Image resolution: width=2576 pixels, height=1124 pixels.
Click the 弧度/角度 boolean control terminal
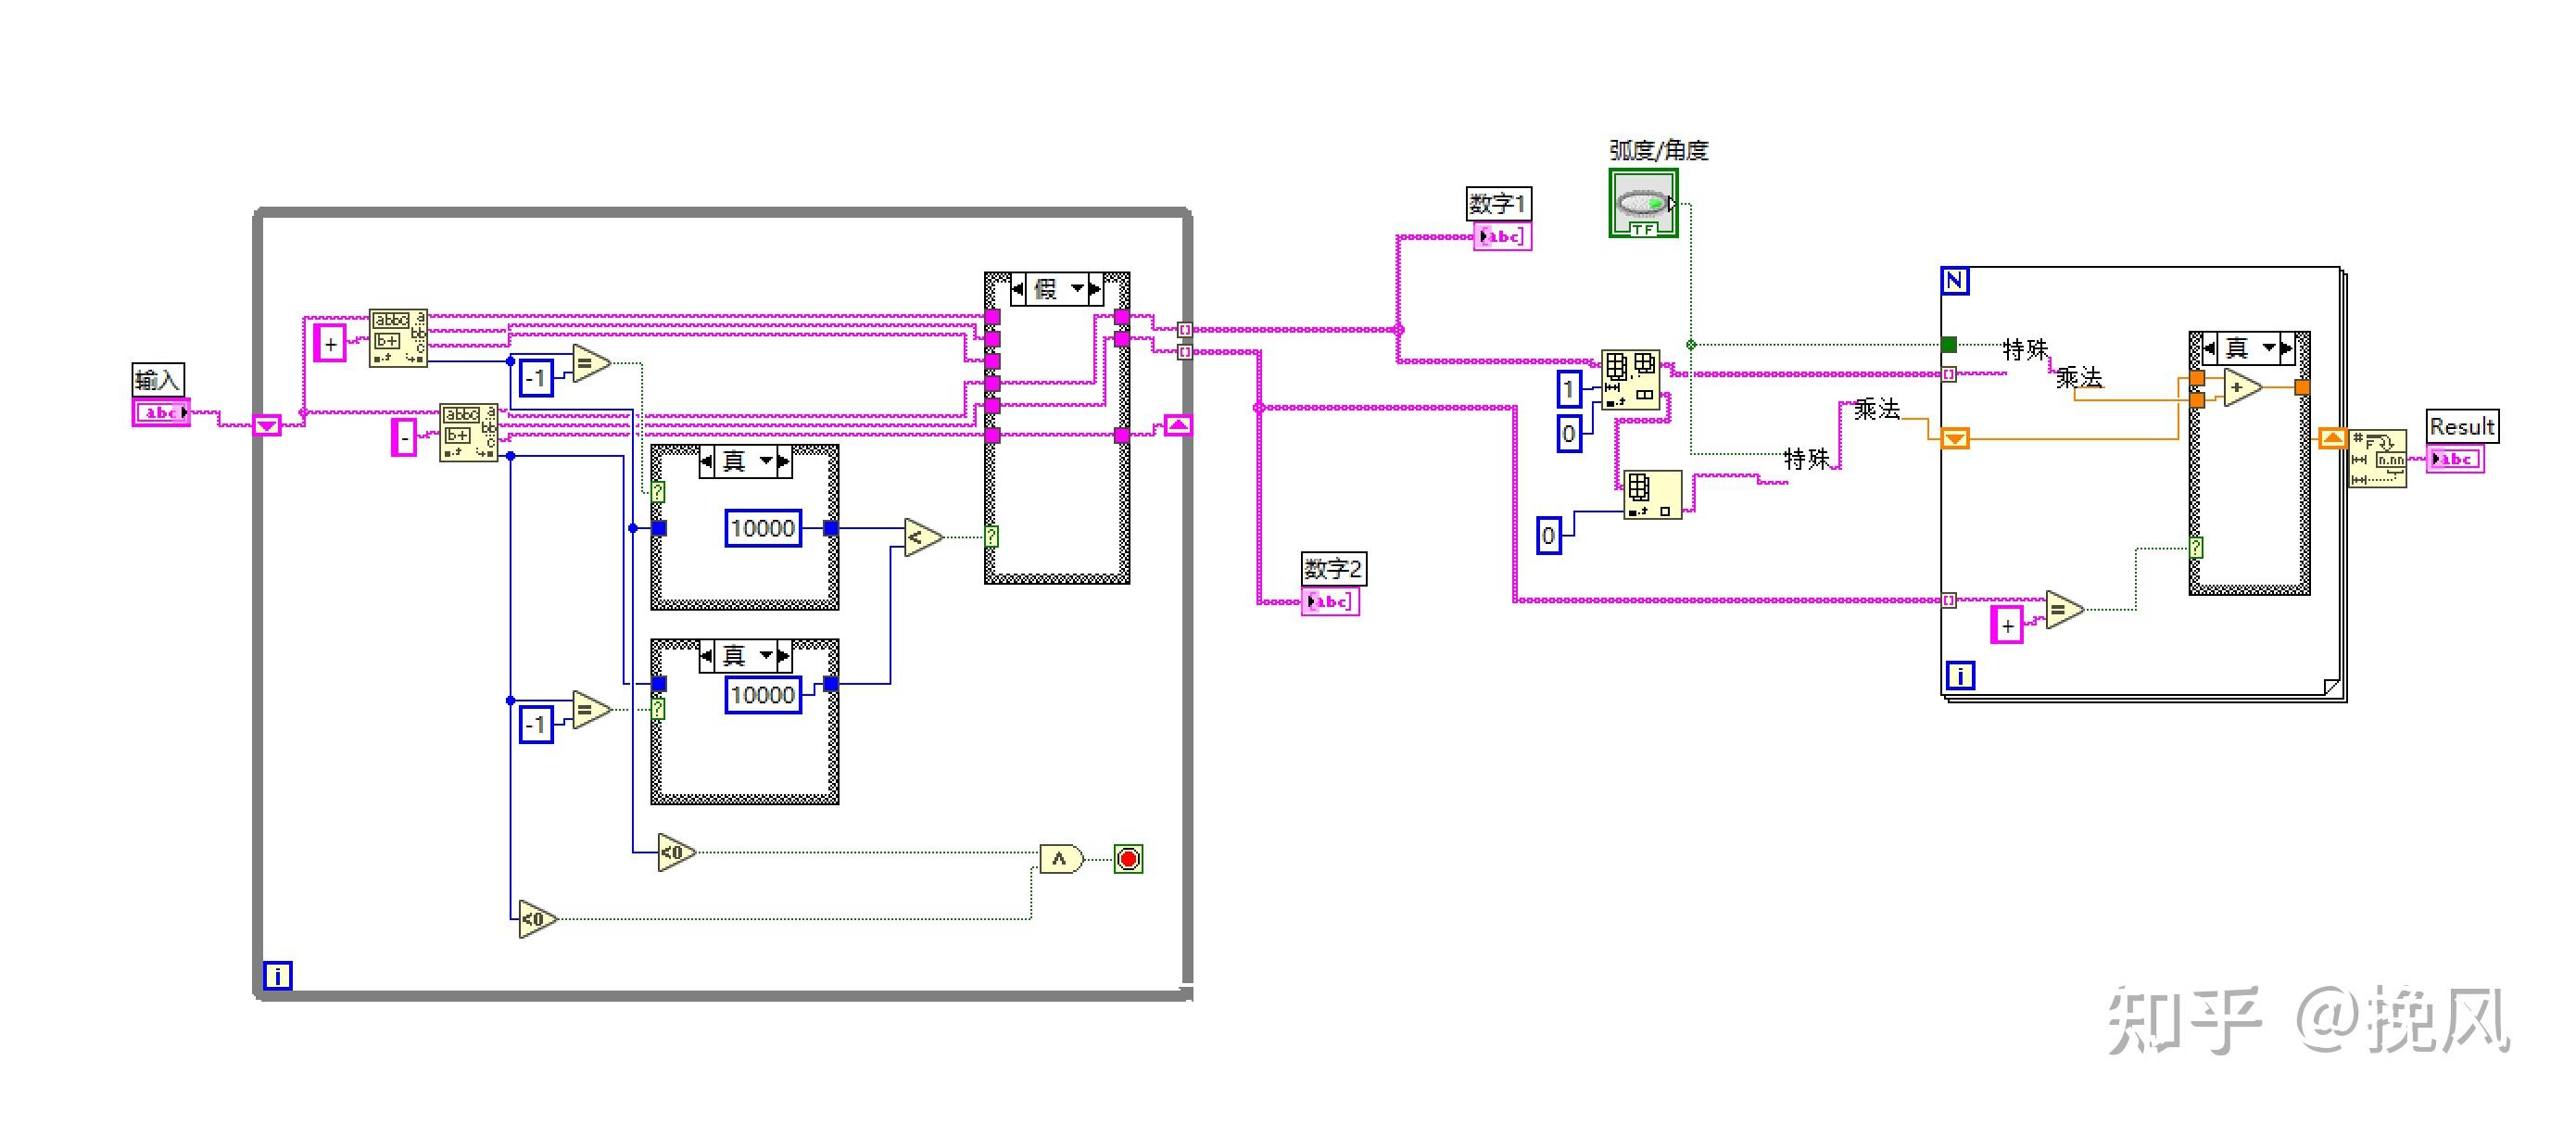pos(1643,204)
